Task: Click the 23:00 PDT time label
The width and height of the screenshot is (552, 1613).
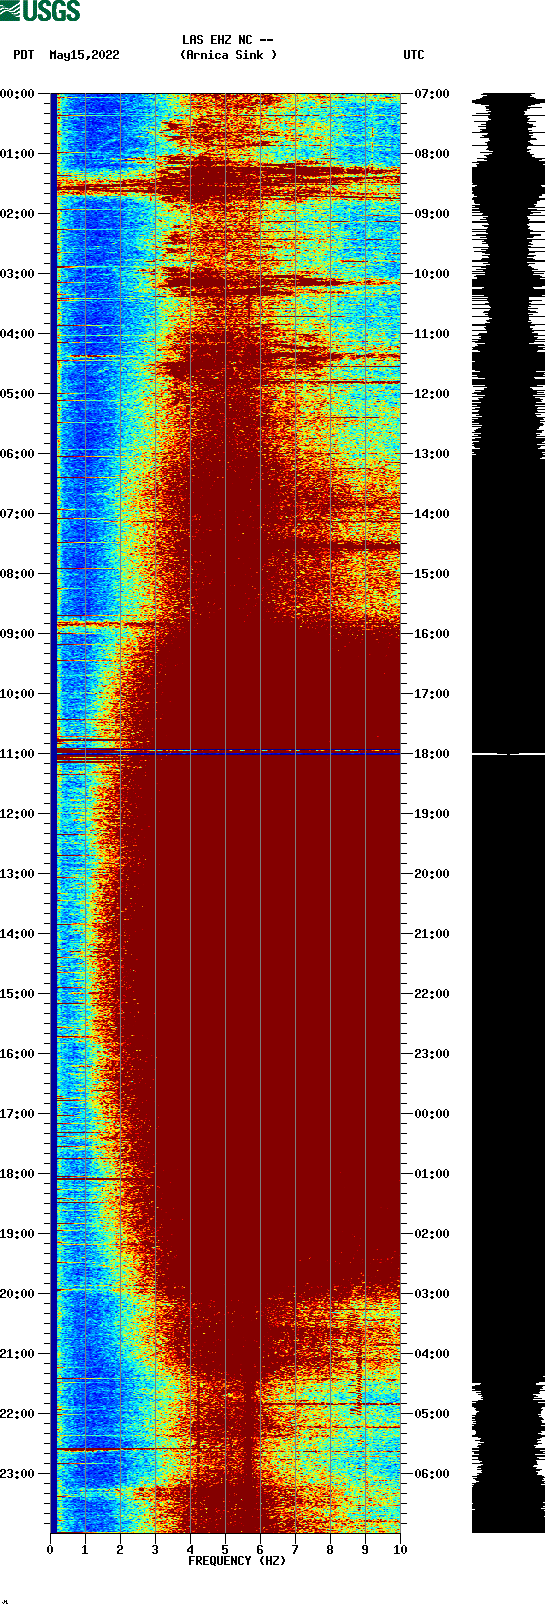Action: pyautogui.click(x=18, y=1474)
